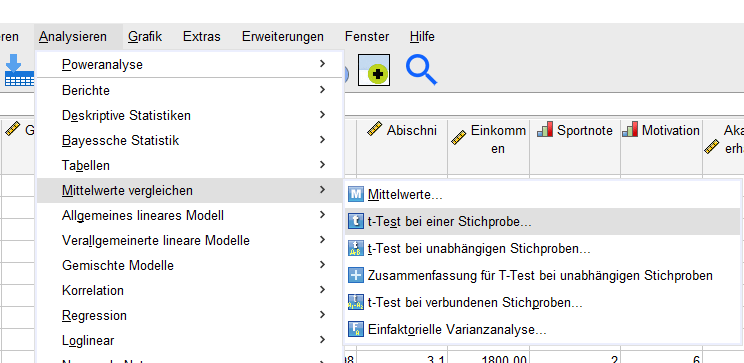Open the Erweiterungen menu
Image resolution: width=744 pixels, height=363 pixels.
[x=283, y=37]
